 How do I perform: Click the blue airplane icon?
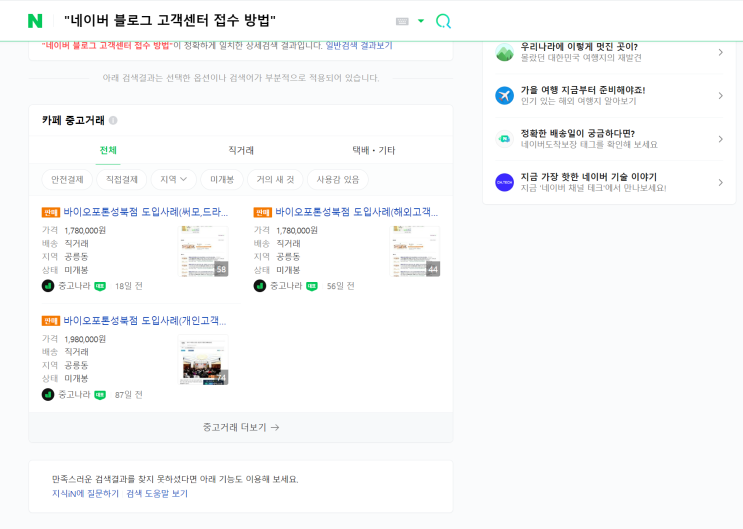click(505, 95)
